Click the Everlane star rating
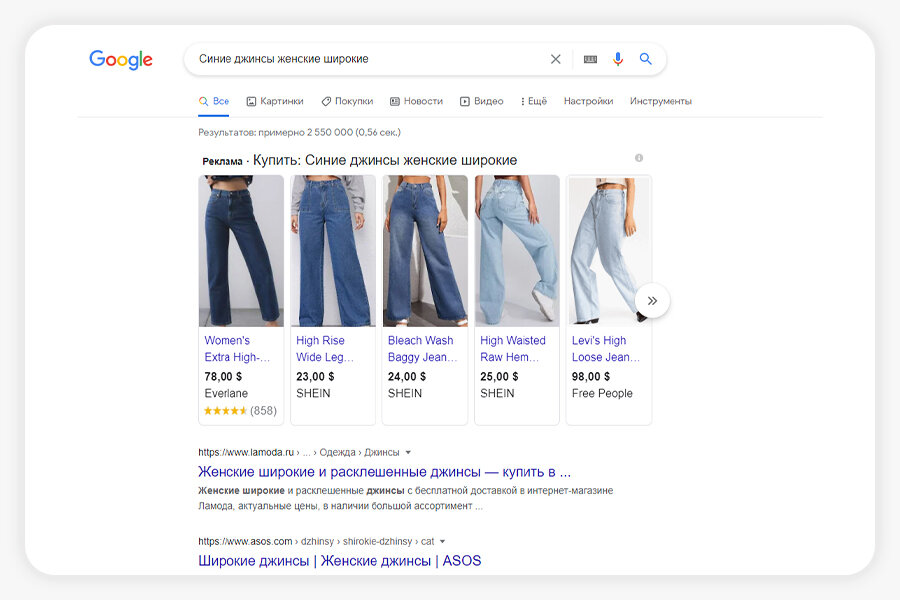 tap(226, 411)
